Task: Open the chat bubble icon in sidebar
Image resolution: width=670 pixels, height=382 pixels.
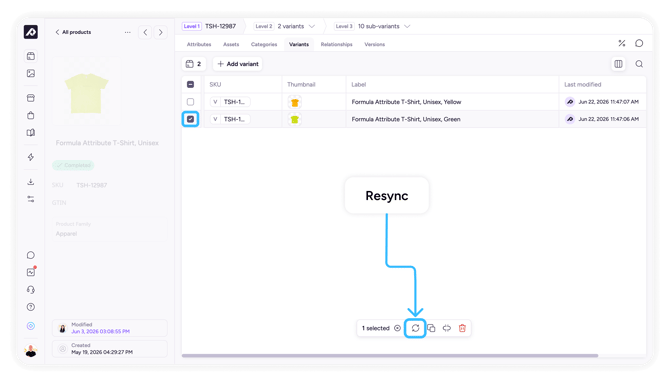Action: [x=31, y=255]
